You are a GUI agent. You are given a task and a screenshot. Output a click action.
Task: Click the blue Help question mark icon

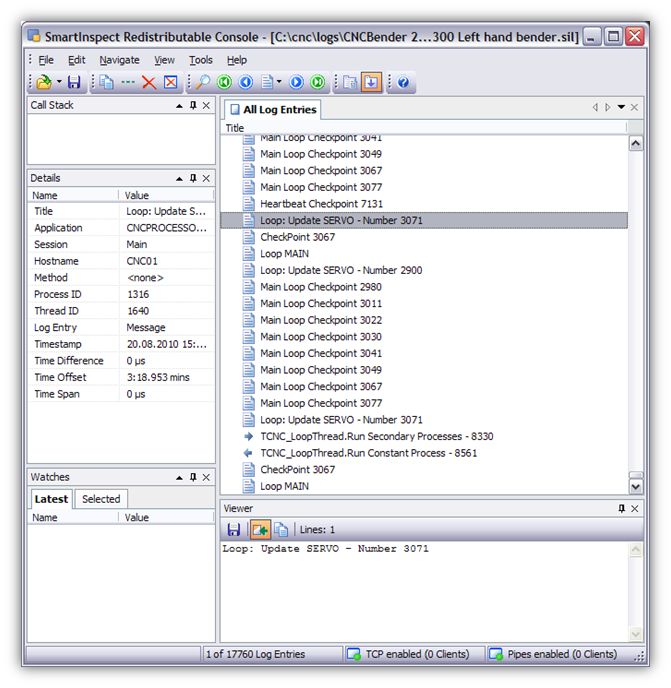(x=403, y=83)
